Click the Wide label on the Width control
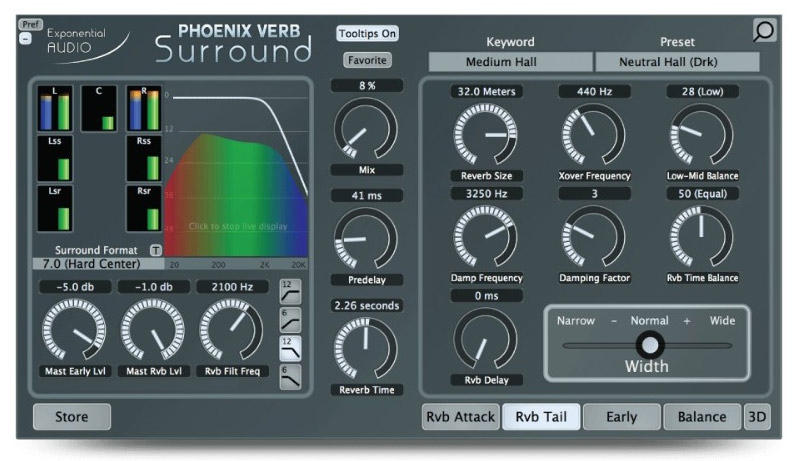The image size is (800, 461). point(722,321)
